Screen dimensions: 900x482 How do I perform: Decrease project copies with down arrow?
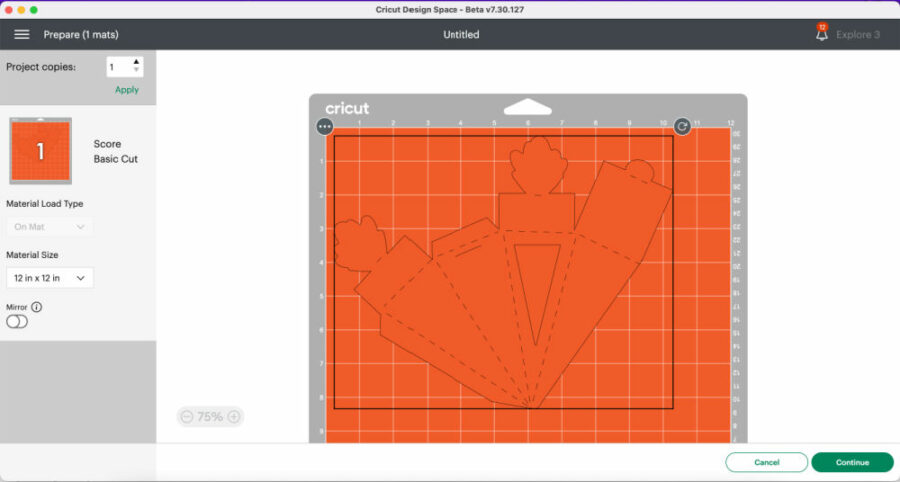[x=137, y=72]
